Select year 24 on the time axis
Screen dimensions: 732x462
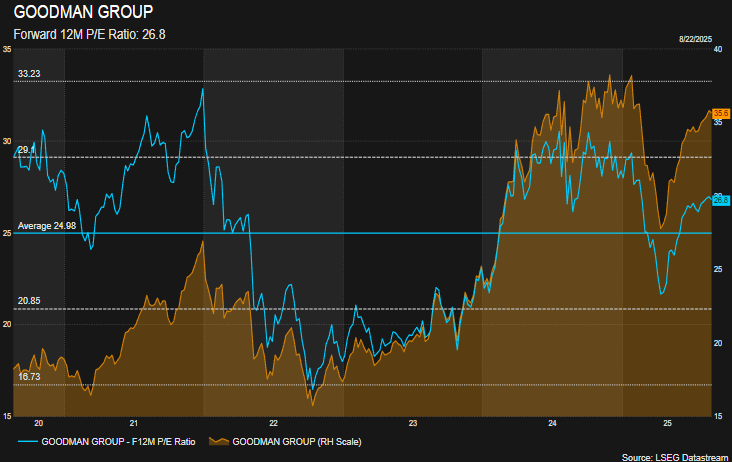552,423
